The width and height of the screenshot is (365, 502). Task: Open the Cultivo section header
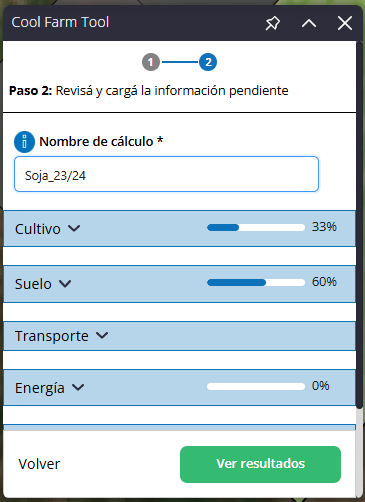(x=179, y=229)
